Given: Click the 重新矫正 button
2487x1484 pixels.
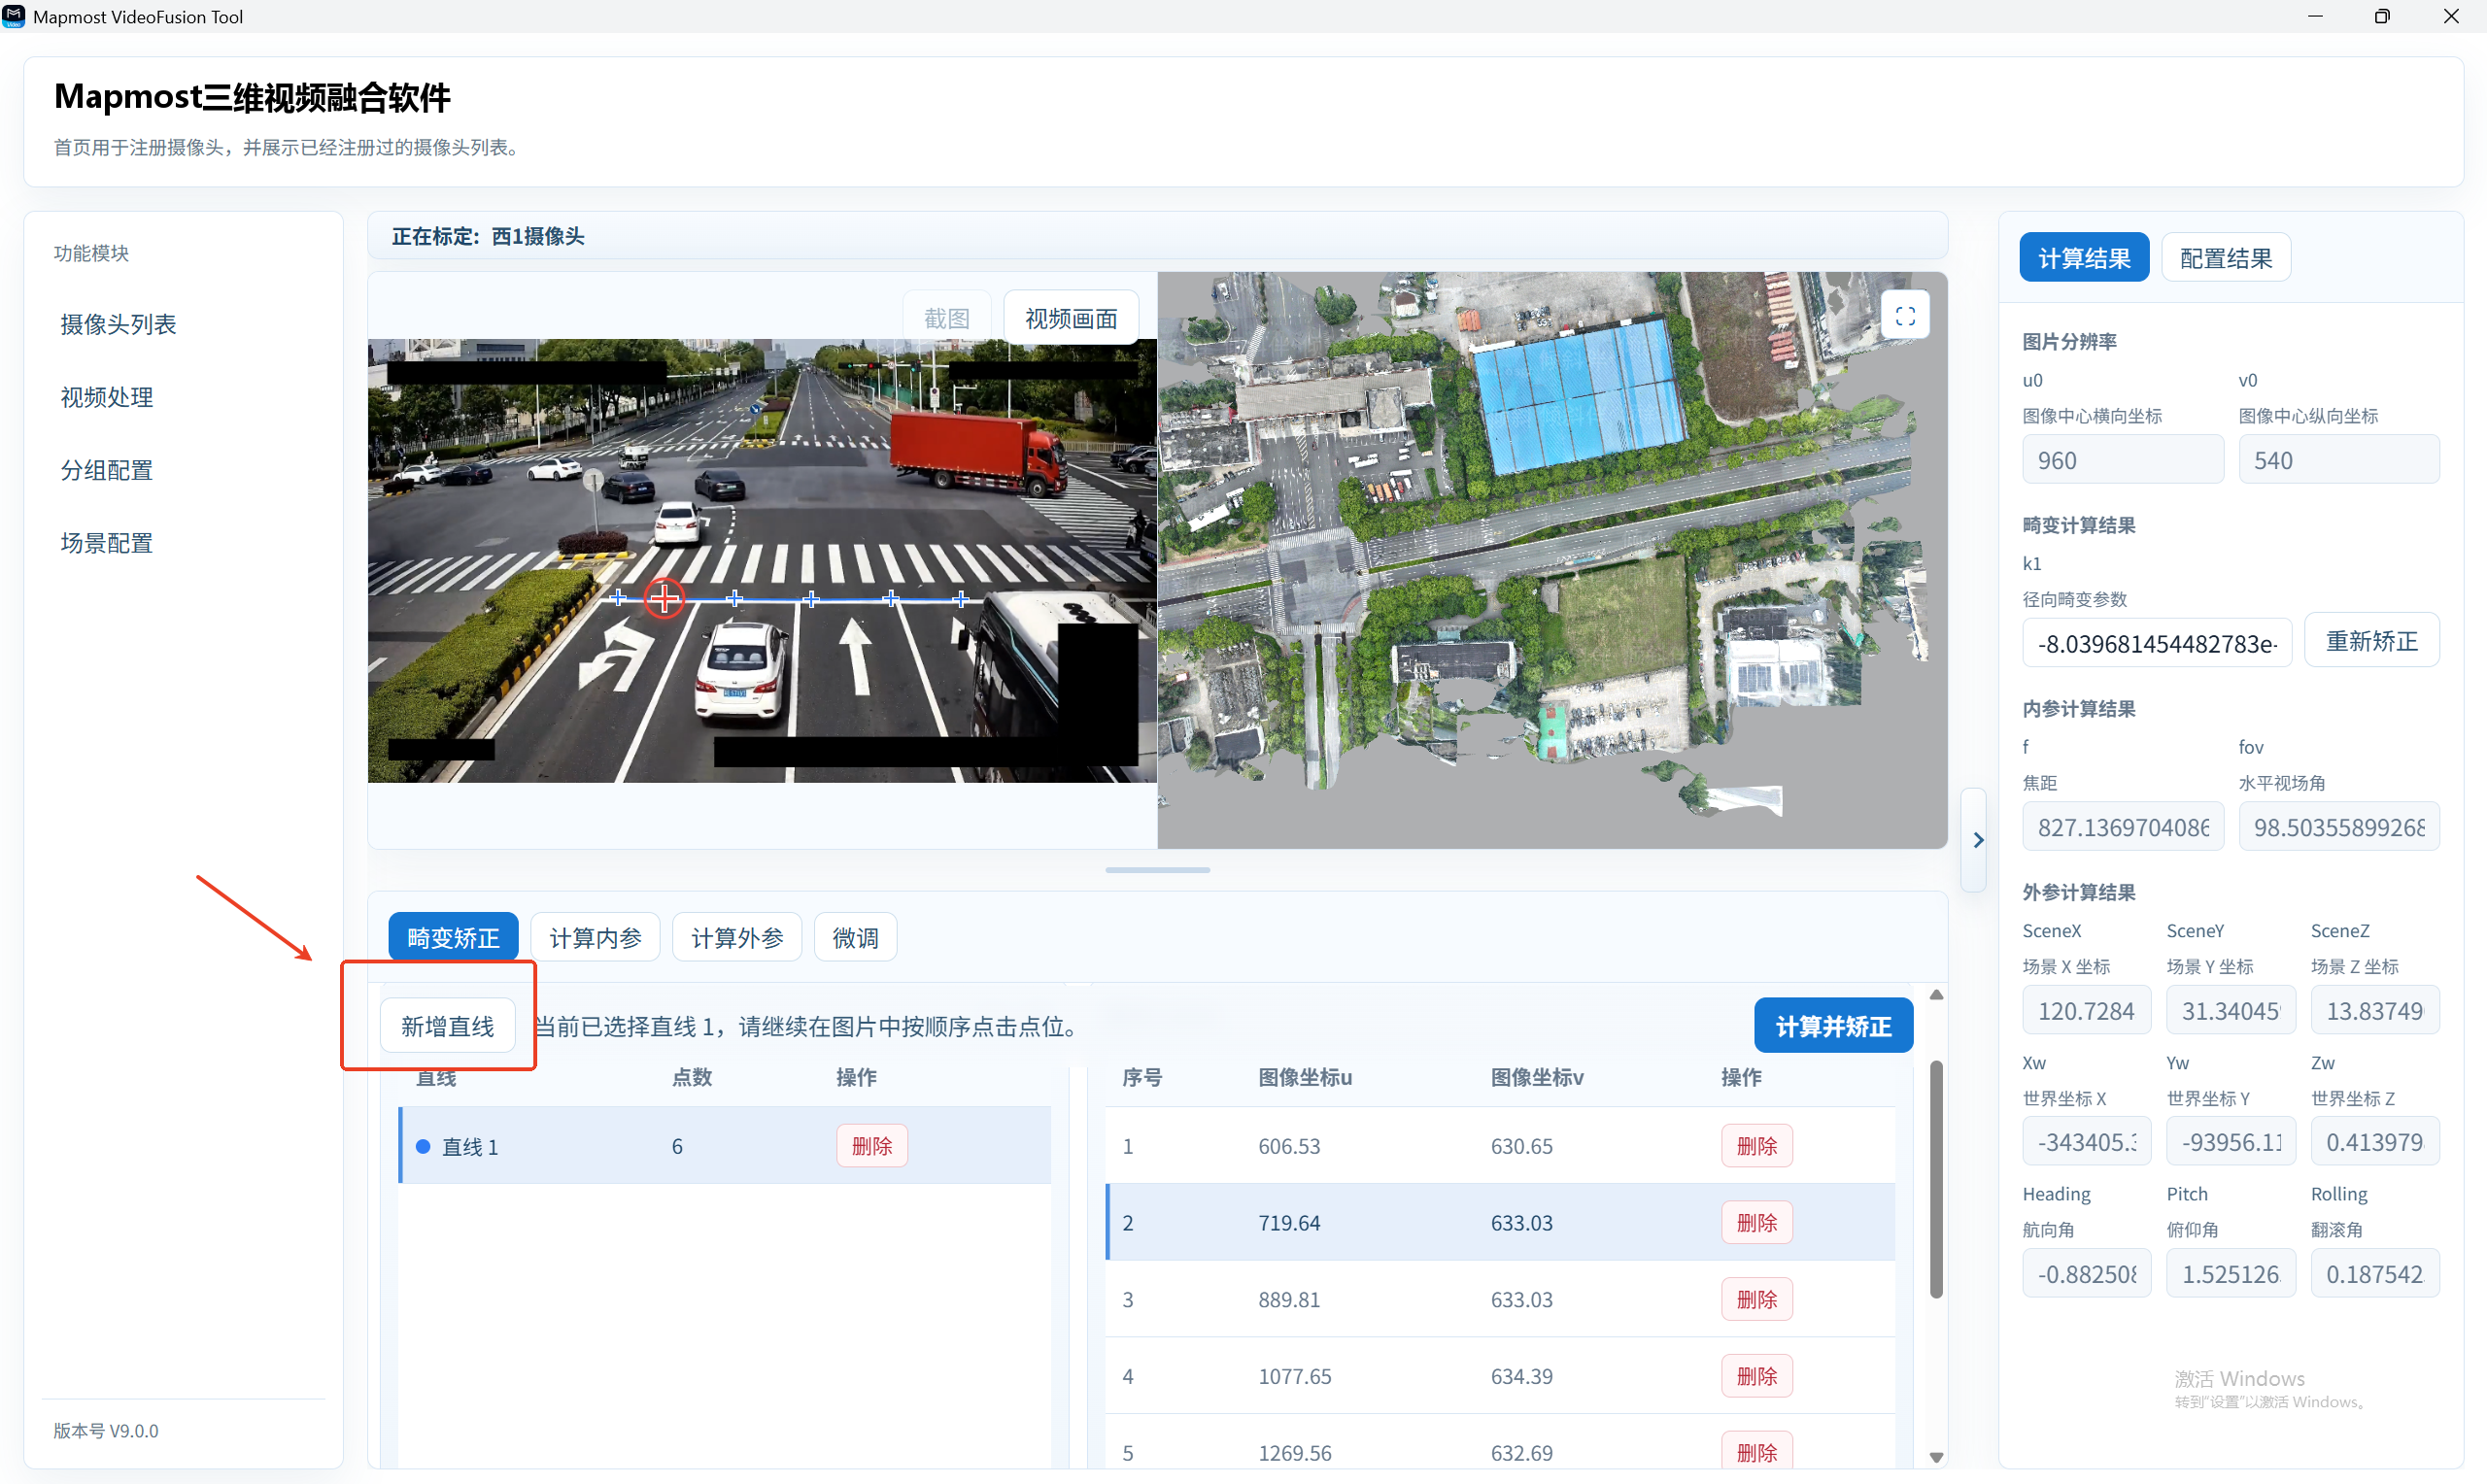Looking at the screenshot, I should click(x=2371, y=641).
